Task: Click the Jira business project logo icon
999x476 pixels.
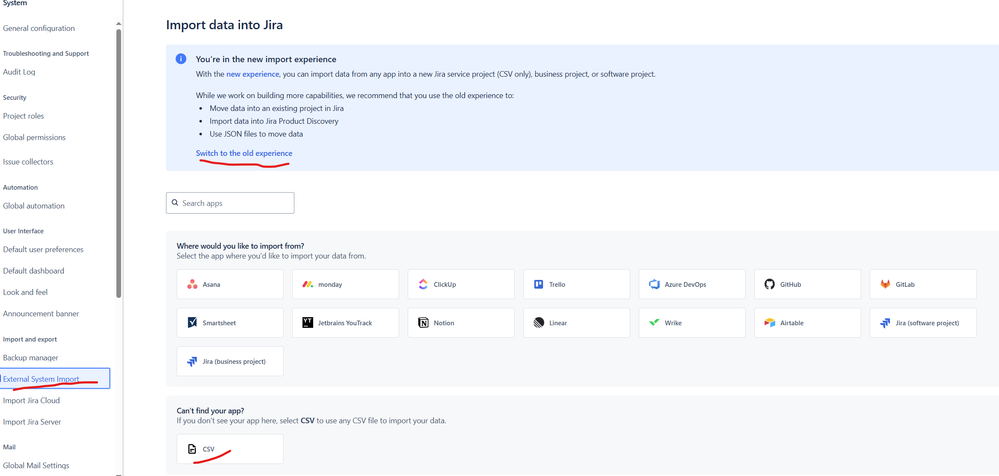Action: 192,361
